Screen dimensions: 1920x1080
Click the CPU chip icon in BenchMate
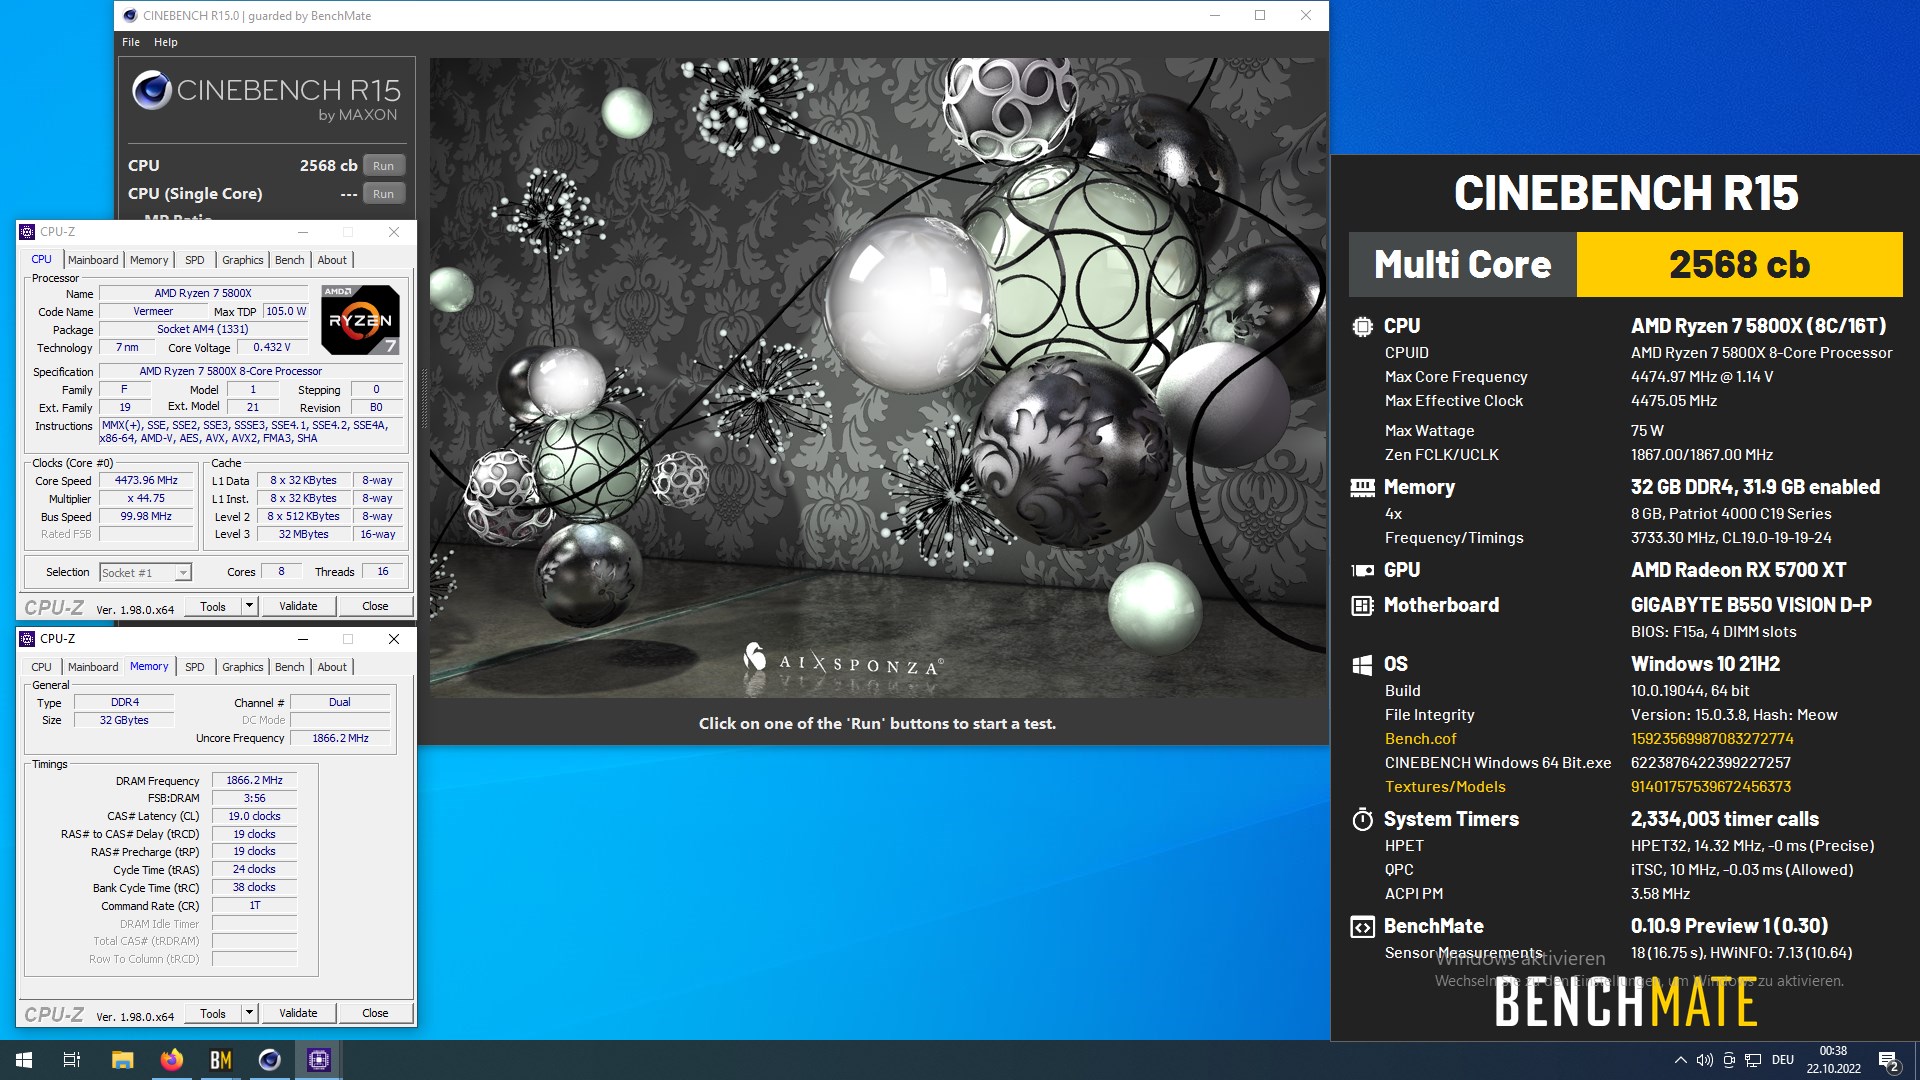click(x=1362, y=326)
